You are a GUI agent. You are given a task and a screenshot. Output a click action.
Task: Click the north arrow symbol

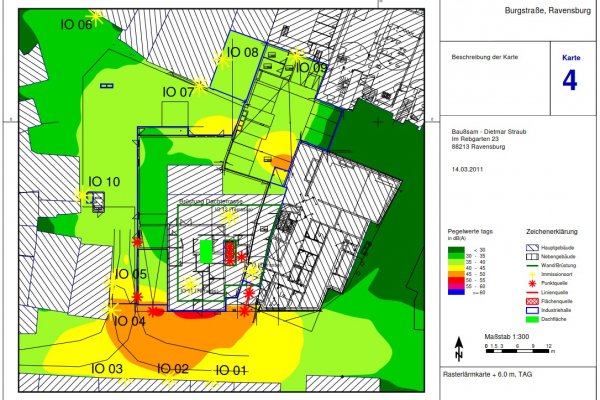(459, 349)
